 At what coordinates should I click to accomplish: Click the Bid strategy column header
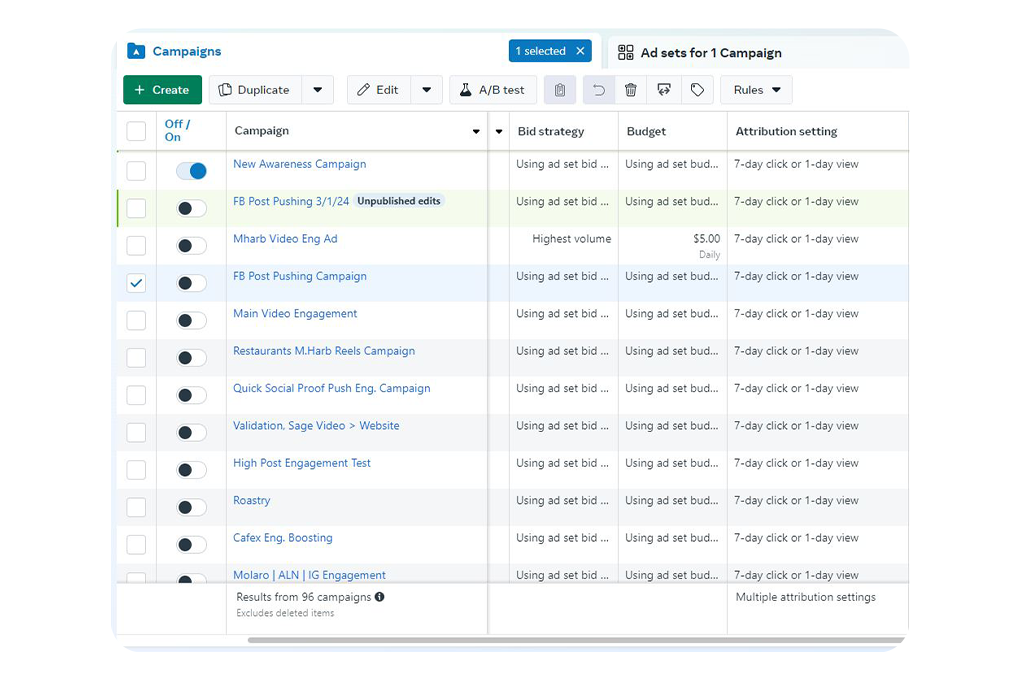point(551,131)
